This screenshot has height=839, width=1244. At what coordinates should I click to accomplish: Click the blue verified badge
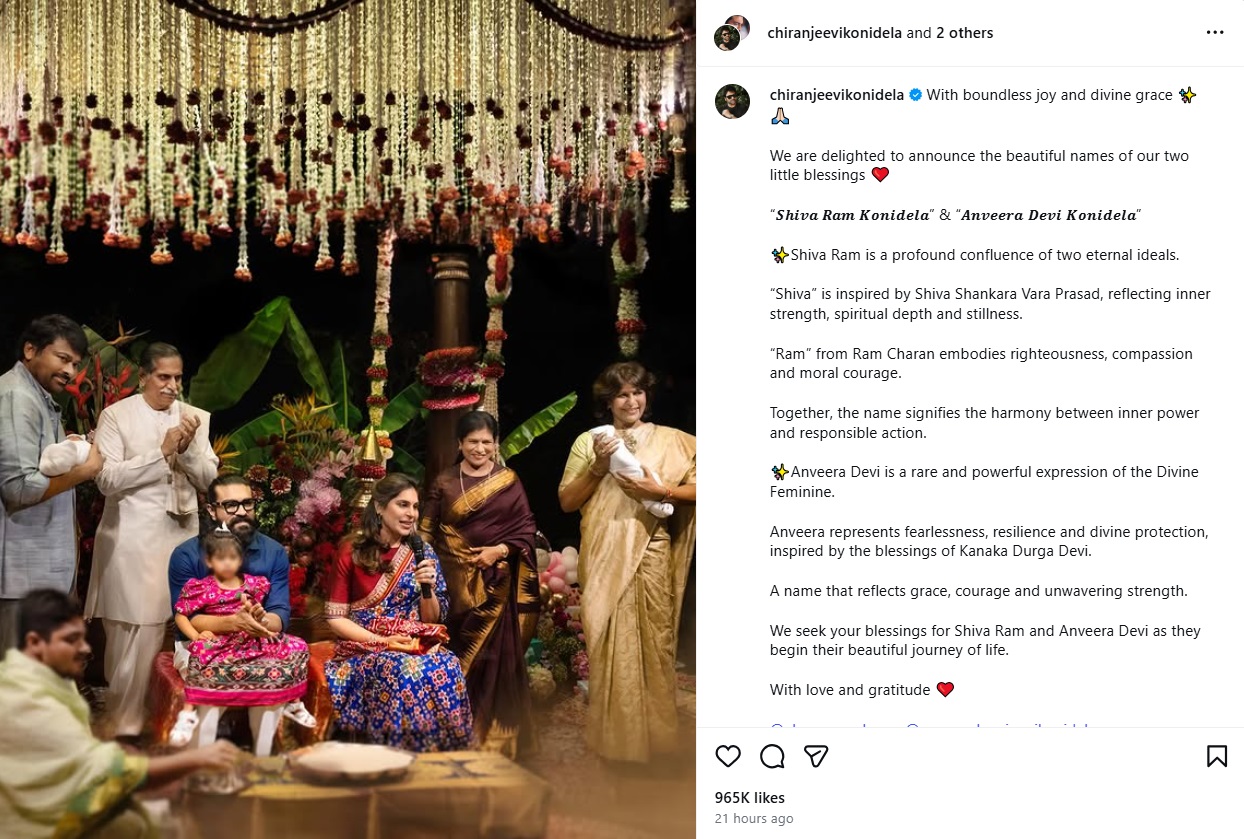(914, 95)
